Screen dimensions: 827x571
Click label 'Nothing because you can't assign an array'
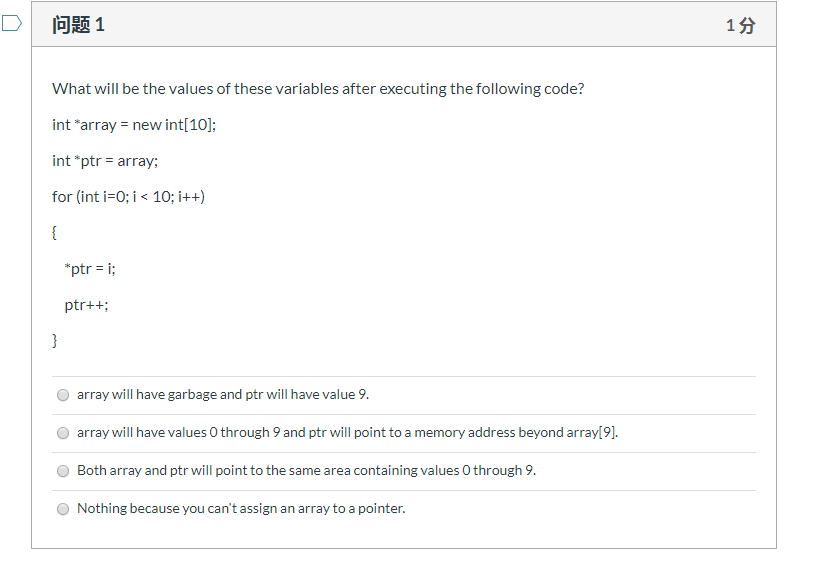pos(241,508)
